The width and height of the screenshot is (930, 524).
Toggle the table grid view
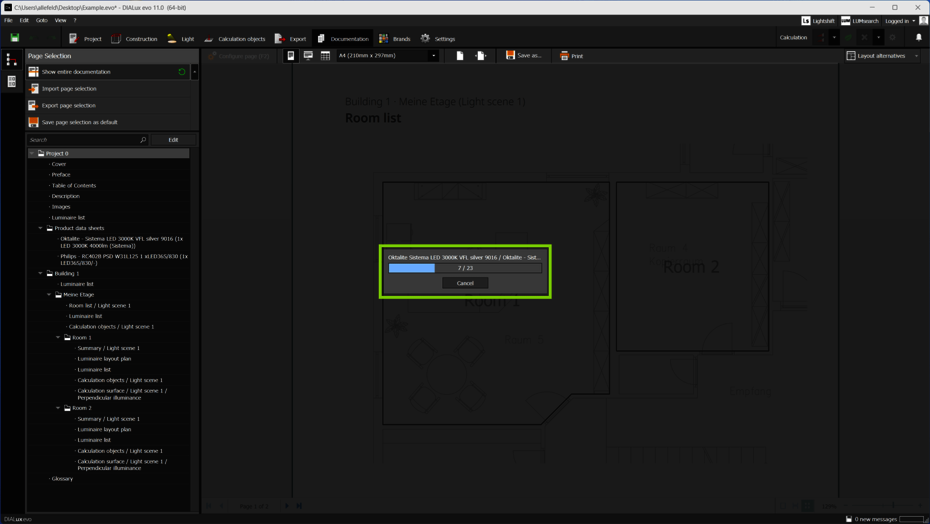(x=325, y=56)
